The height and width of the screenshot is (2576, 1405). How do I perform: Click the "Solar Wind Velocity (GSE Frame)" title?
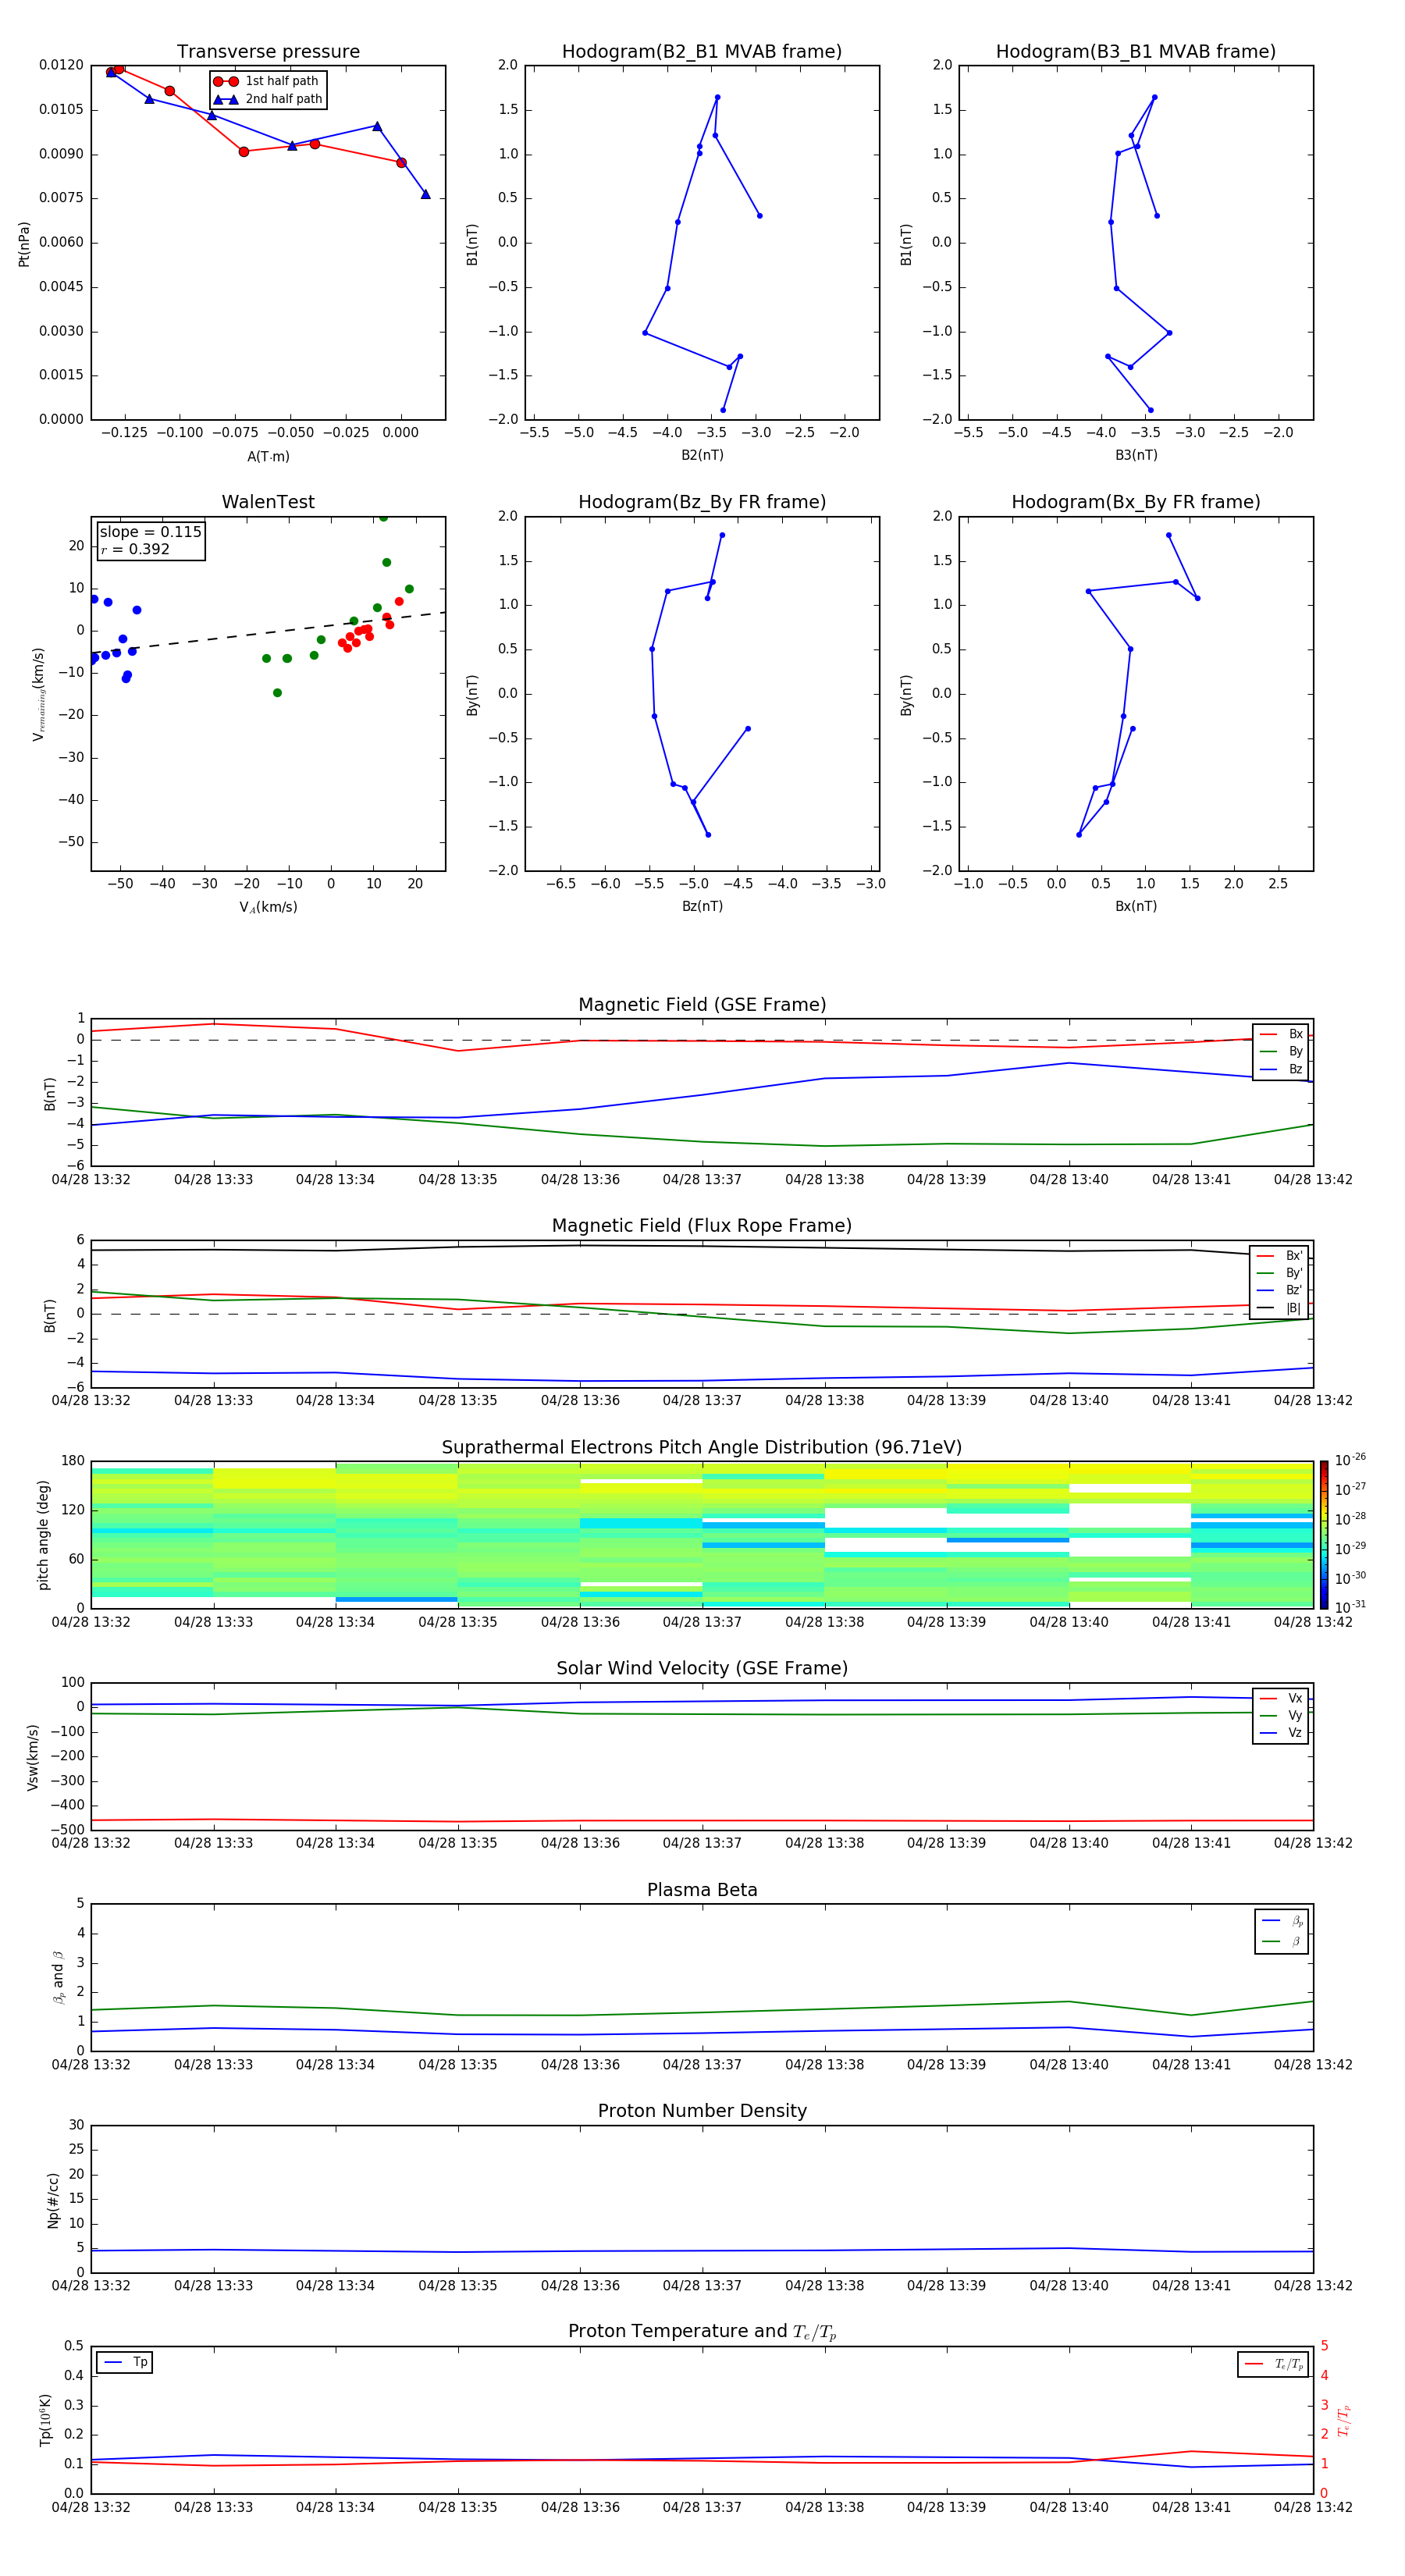tap(702, 1668)
